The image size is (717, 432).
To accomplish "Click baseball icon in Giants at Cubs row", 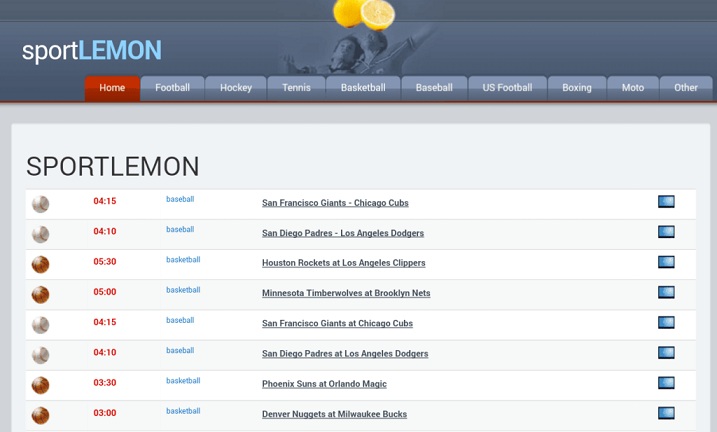I will pyautogui.click(x=40, y=325).
